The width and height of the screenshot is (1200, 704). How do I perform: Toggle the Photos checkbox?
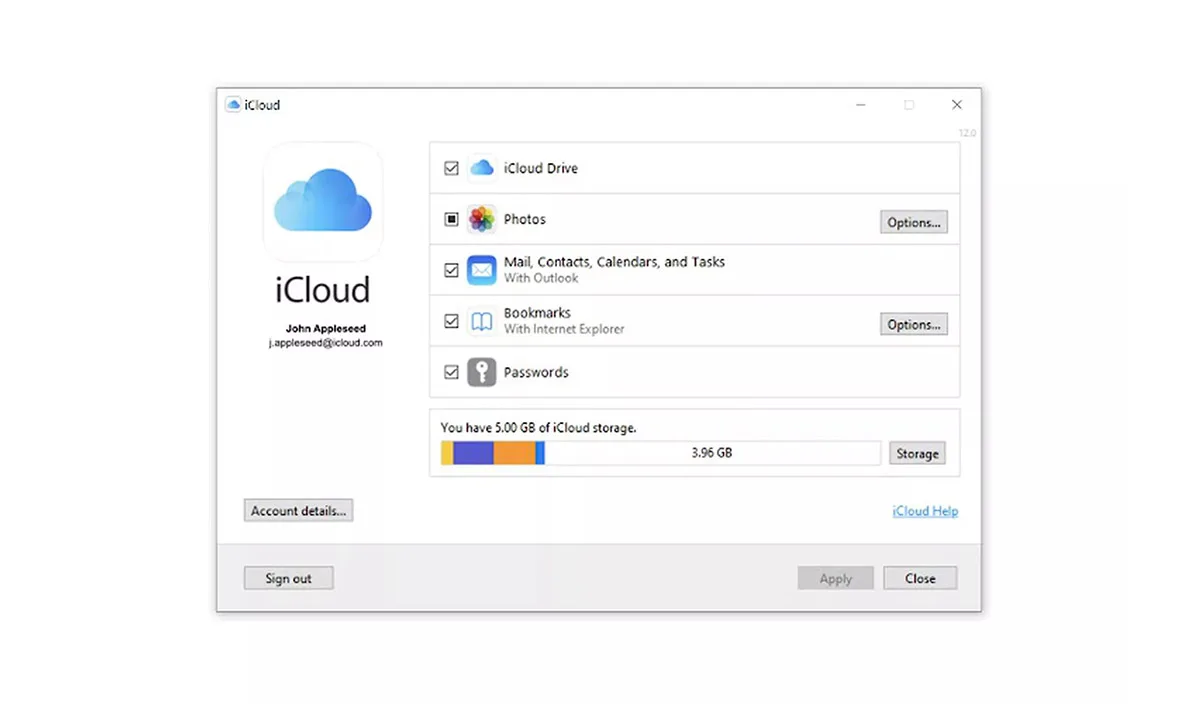coord(451,219)
